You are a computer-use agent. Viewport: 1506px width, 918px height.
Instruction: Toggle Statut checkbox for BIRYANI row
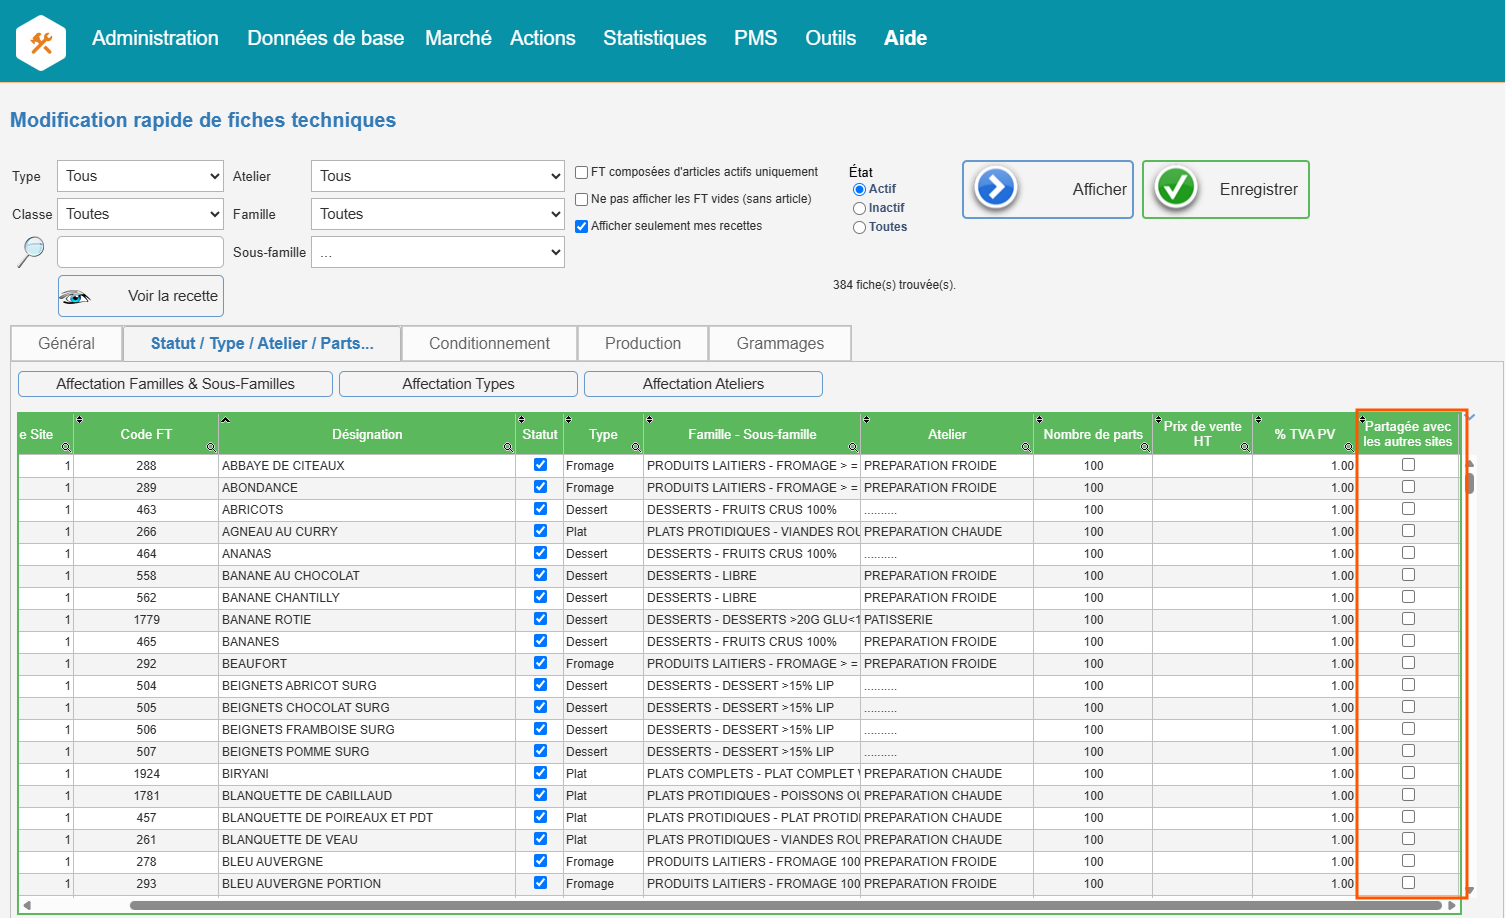click(x=540, y=773)
